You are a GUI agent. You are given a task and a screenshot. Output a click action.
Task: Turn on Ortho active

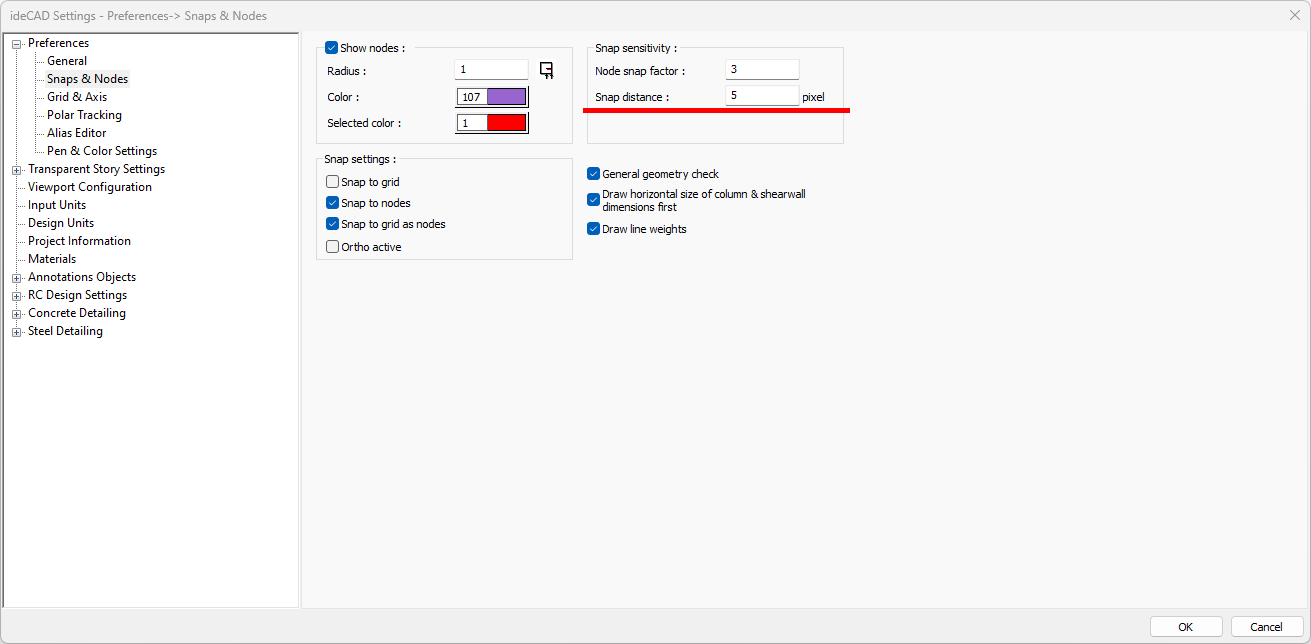(x=333, y=247)
